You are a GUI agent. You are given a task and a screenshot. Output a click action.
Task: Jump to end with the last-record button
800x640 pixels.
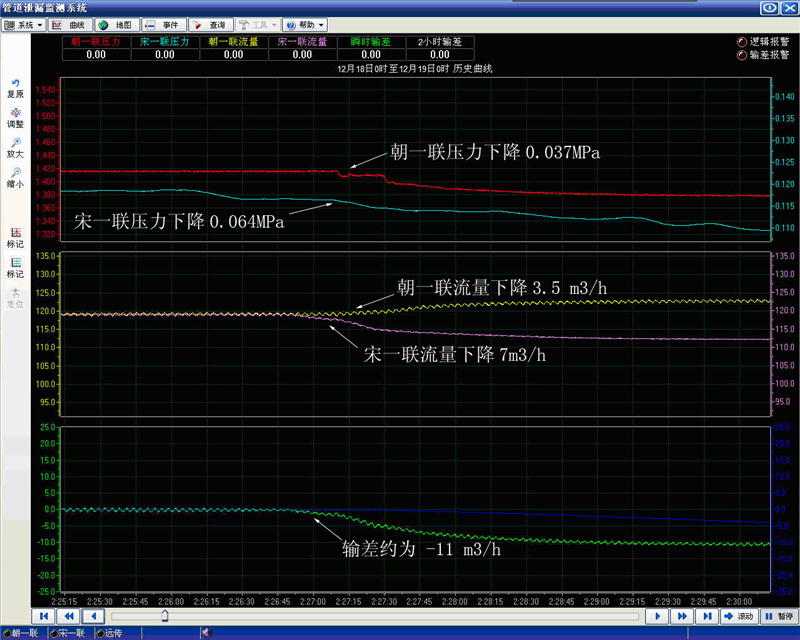tap(706, 617)
